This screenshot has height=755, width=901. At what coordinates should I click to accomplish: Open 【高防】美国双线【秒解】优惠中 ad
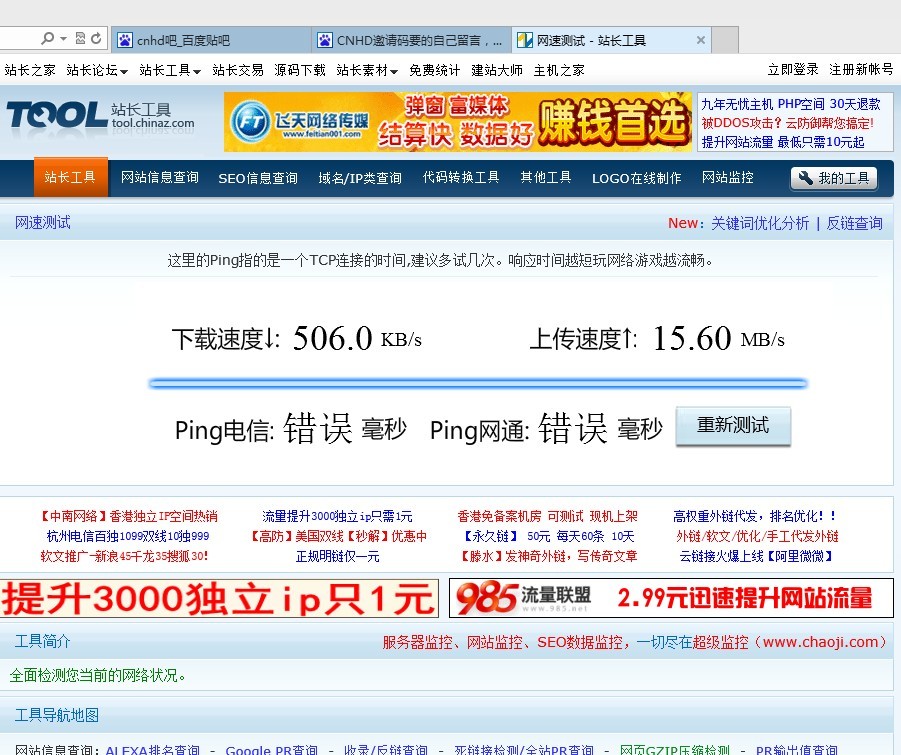[337, 536]
